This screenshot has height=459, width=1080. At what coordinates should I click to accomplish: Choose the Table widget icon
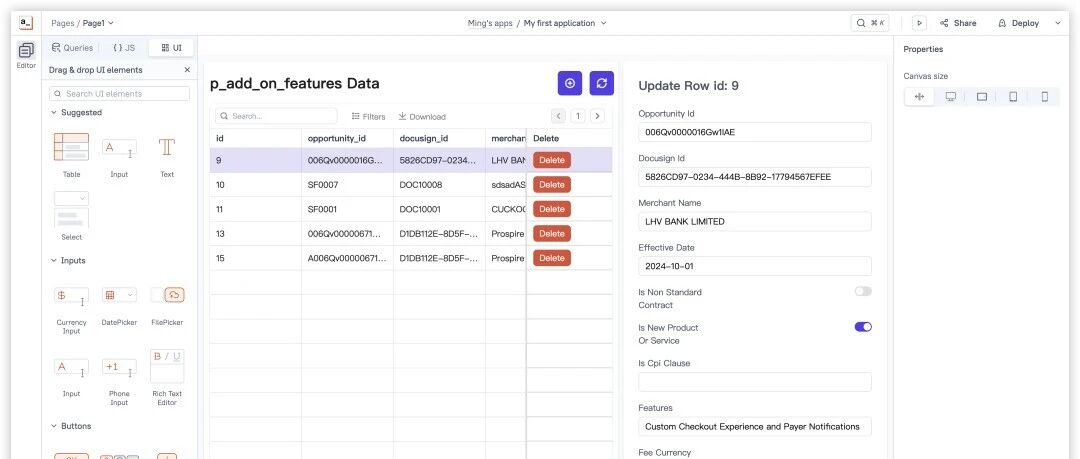(x=72, y=147)
